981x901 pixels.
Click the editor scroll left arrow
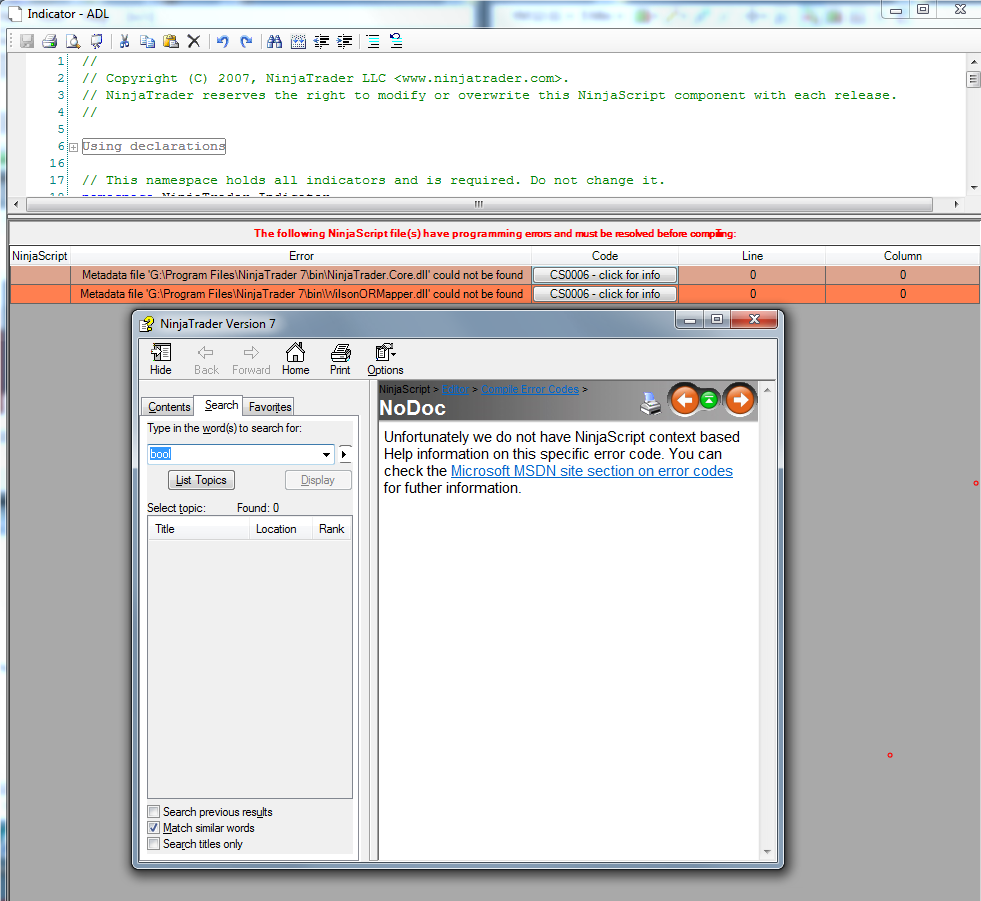(x=16, y=205)
